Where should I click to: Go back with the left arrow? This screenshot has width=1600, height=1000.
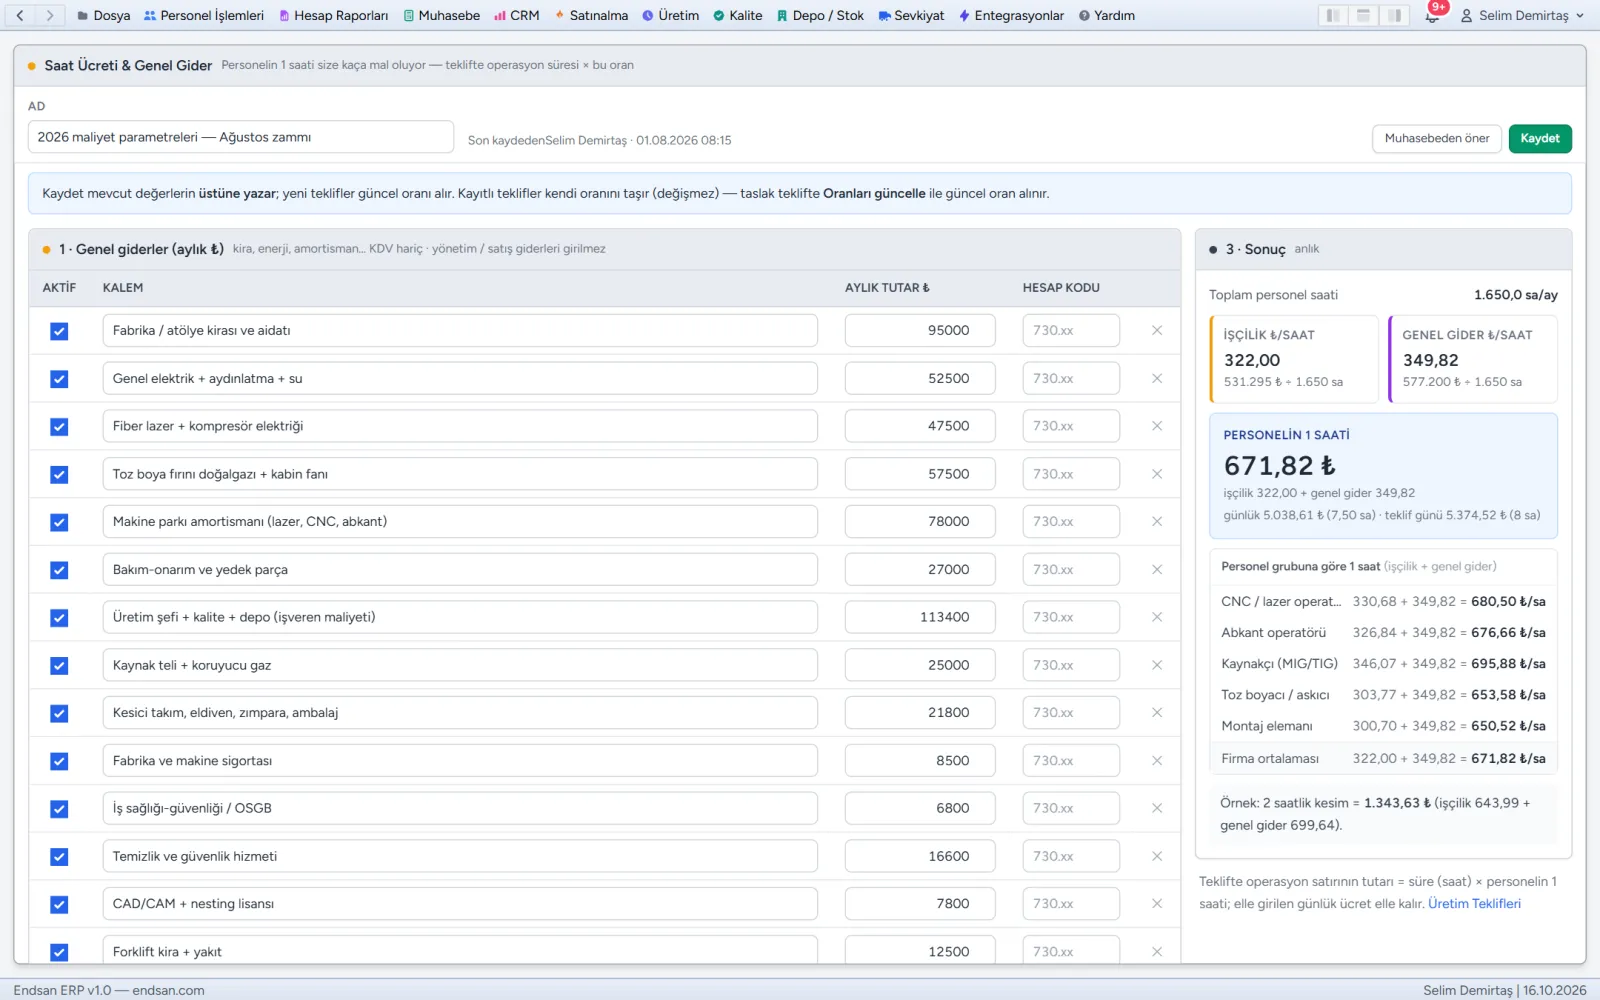click(x=20, y=15)
